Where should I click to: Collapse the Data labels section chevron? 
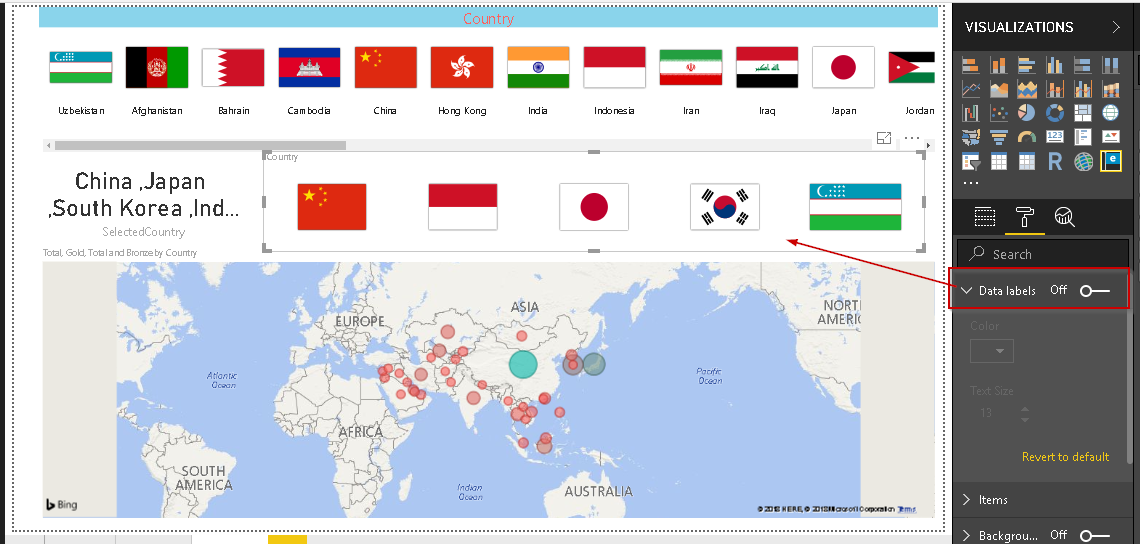(x=967, y=291)
